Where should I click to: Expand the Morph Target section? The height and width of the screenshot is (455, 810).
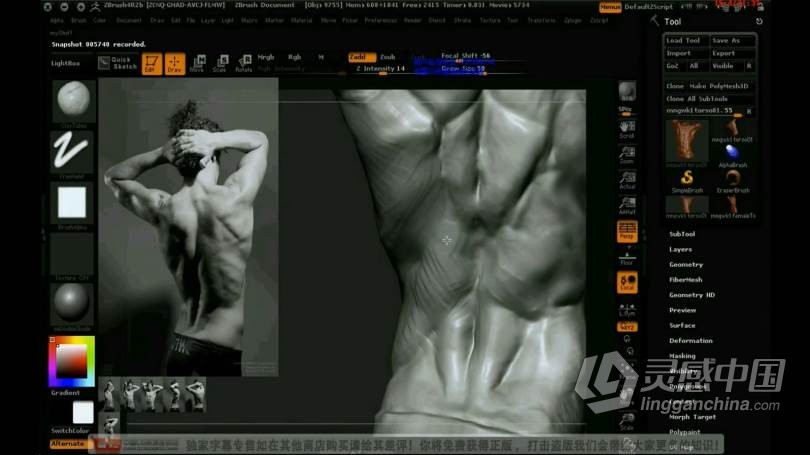(692, 417)
